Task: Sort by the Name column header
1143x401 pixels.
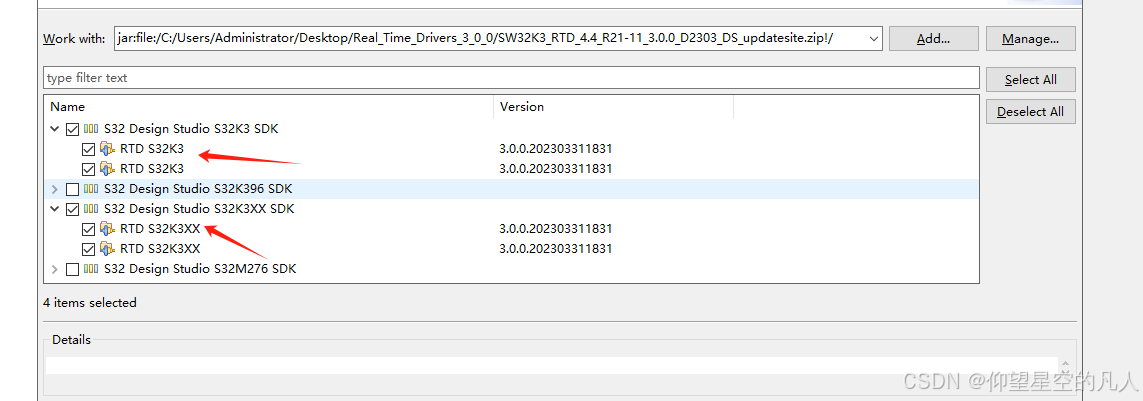Action: pyautogui.click(x=268, y=106)
